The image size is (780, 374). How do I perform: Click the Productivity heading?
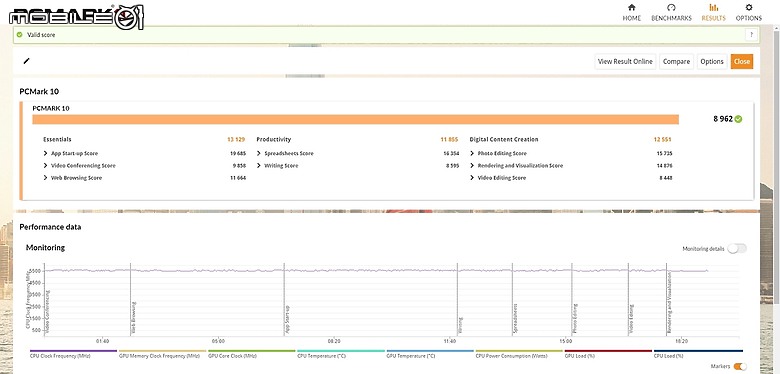(274, 140)
